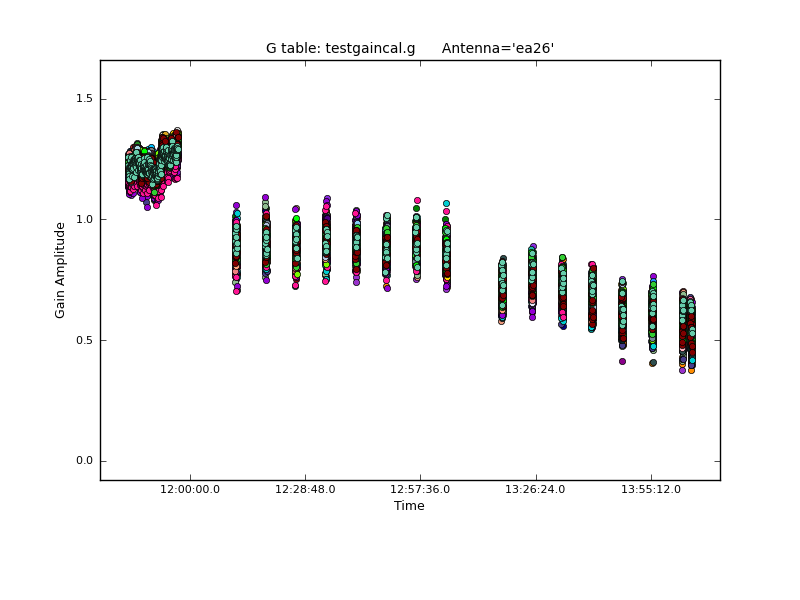
Task: Click the 13:55:12.0 time tick label
Action: tap(651, 489)
